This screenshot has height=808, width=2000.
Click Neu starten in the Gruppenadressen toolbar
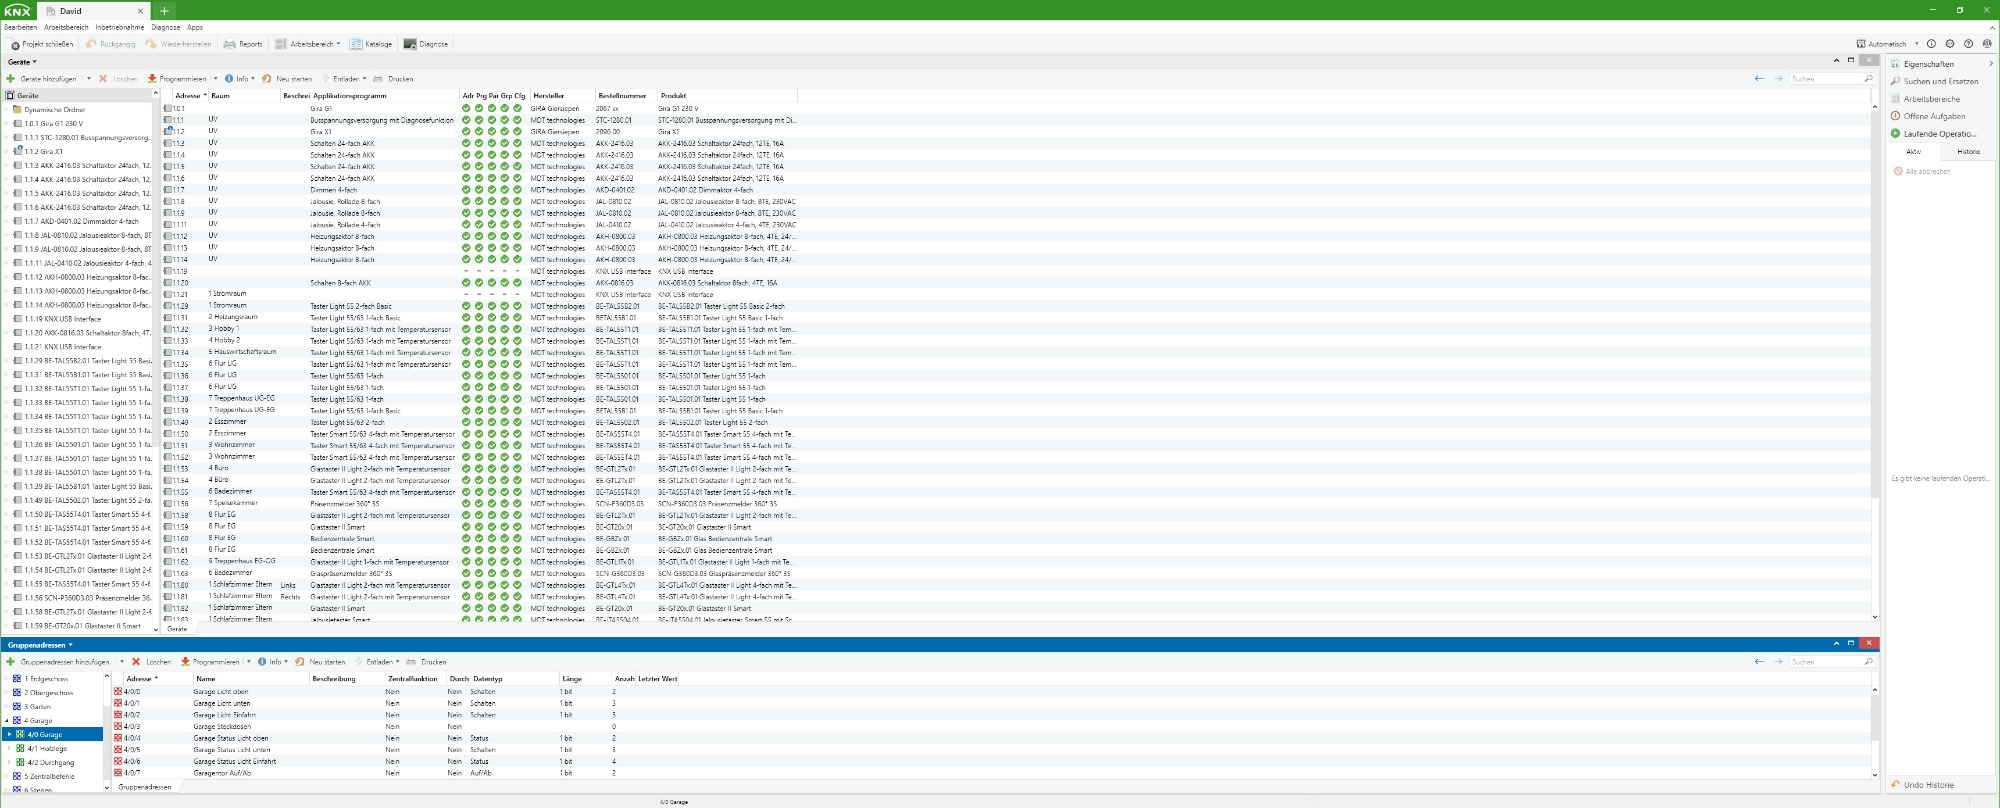click(x=320, y=662)
